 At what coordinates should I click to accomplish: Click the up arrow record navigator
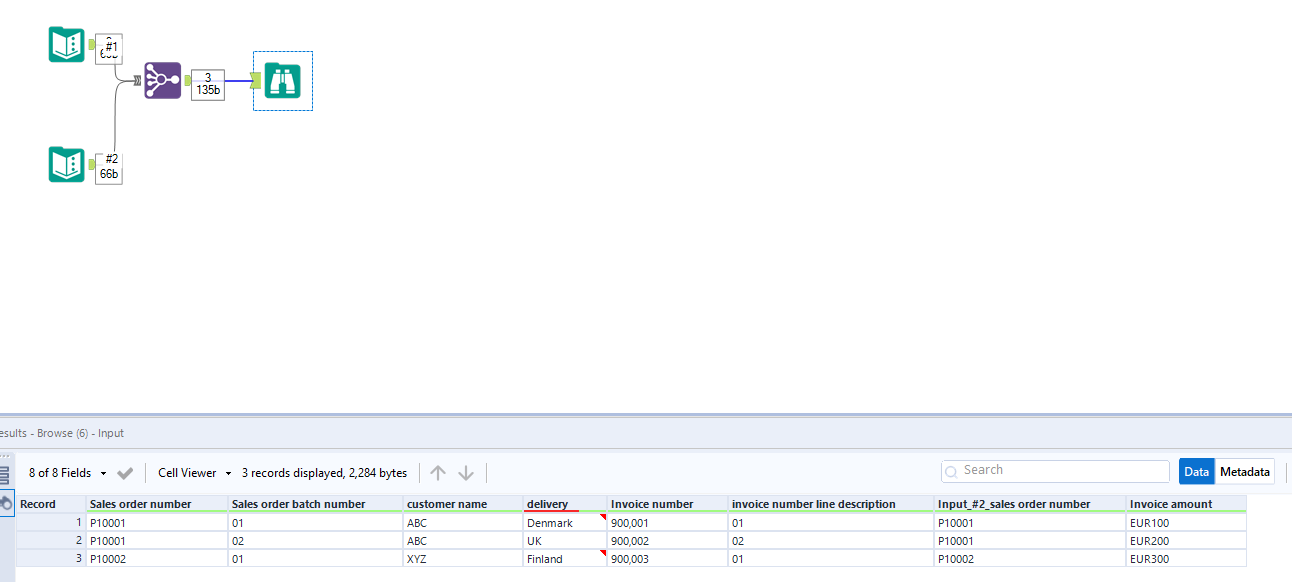[437, 472]
